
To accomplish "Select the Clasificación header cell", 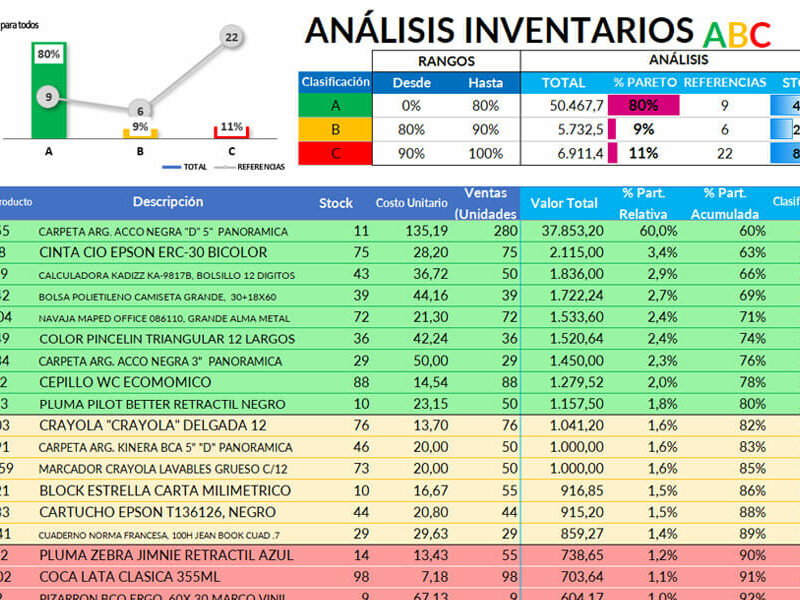I will (x=335, y=82).
